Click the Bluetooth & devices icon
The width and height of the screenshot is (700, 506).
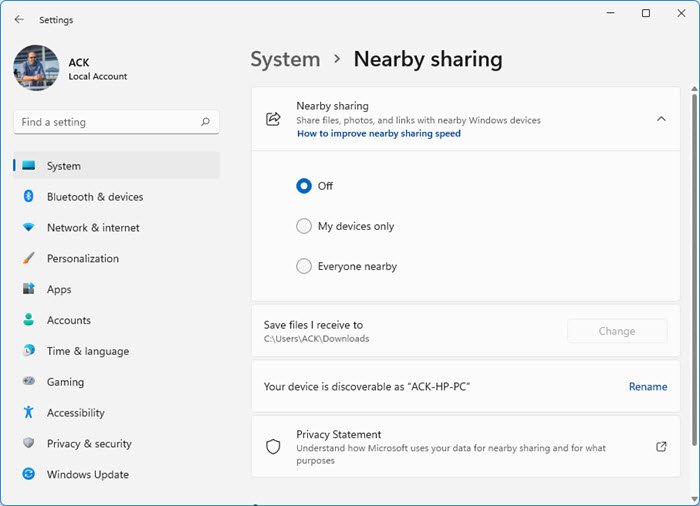(29, 197)
